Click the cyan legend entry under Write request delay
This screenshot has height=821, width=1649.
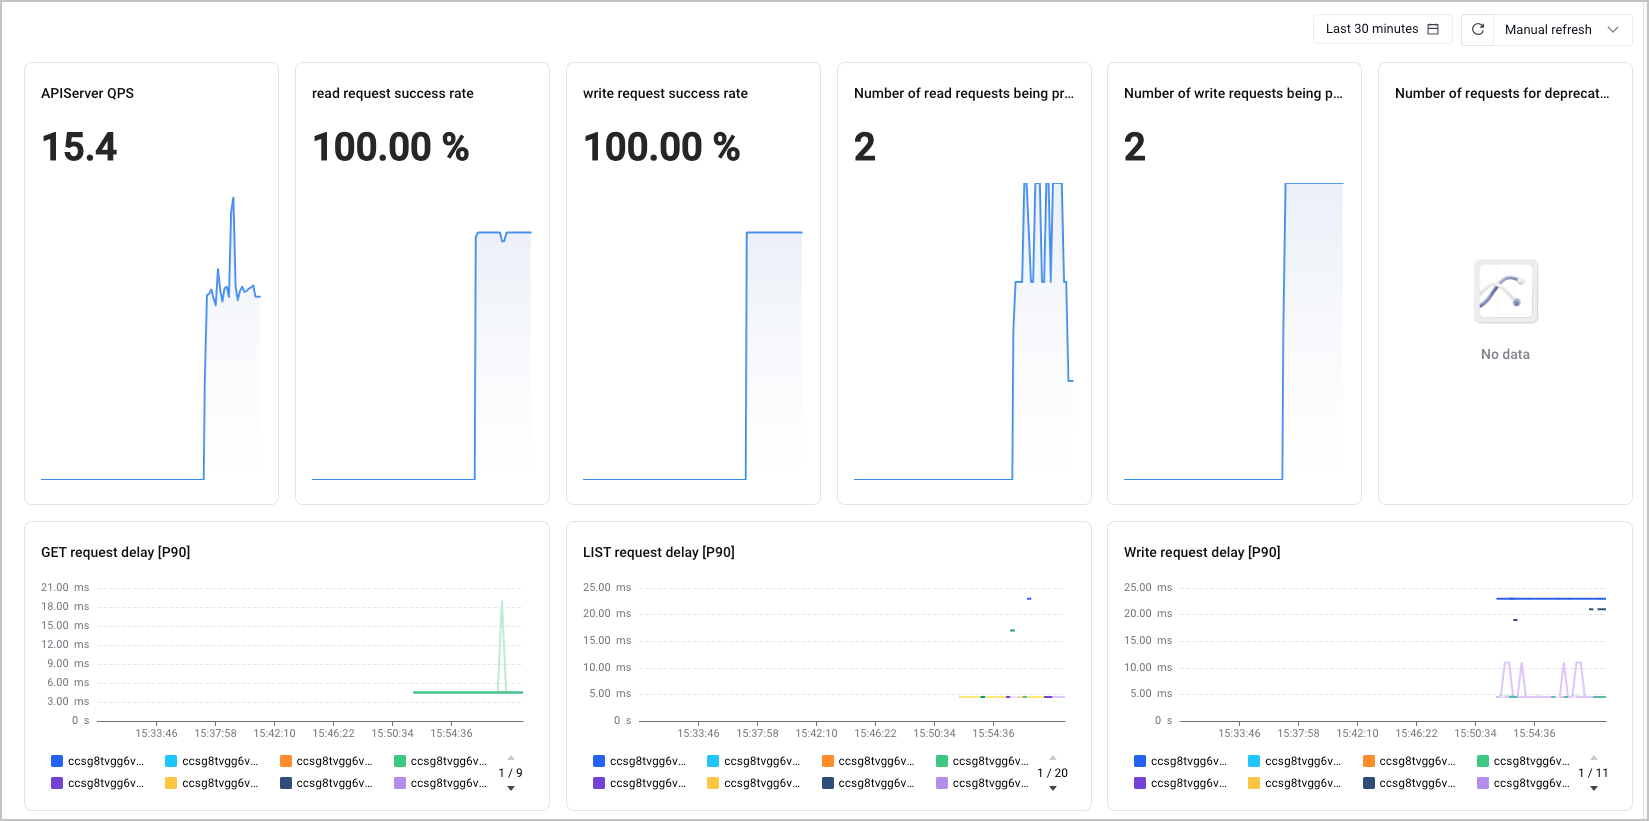click(1295, 761)
